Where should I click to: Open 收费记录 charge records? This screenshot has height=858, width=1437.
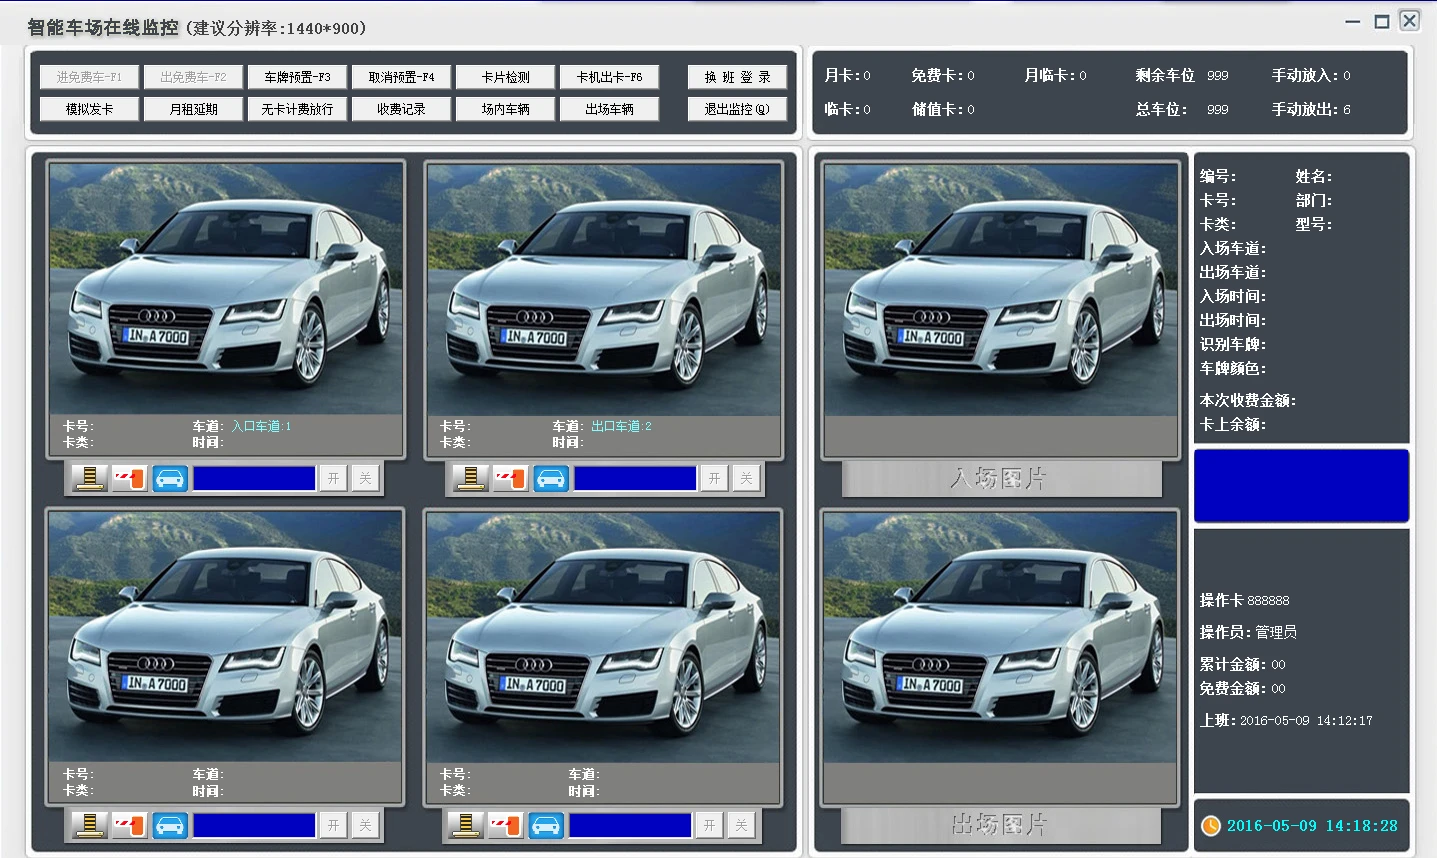point(401,109)
